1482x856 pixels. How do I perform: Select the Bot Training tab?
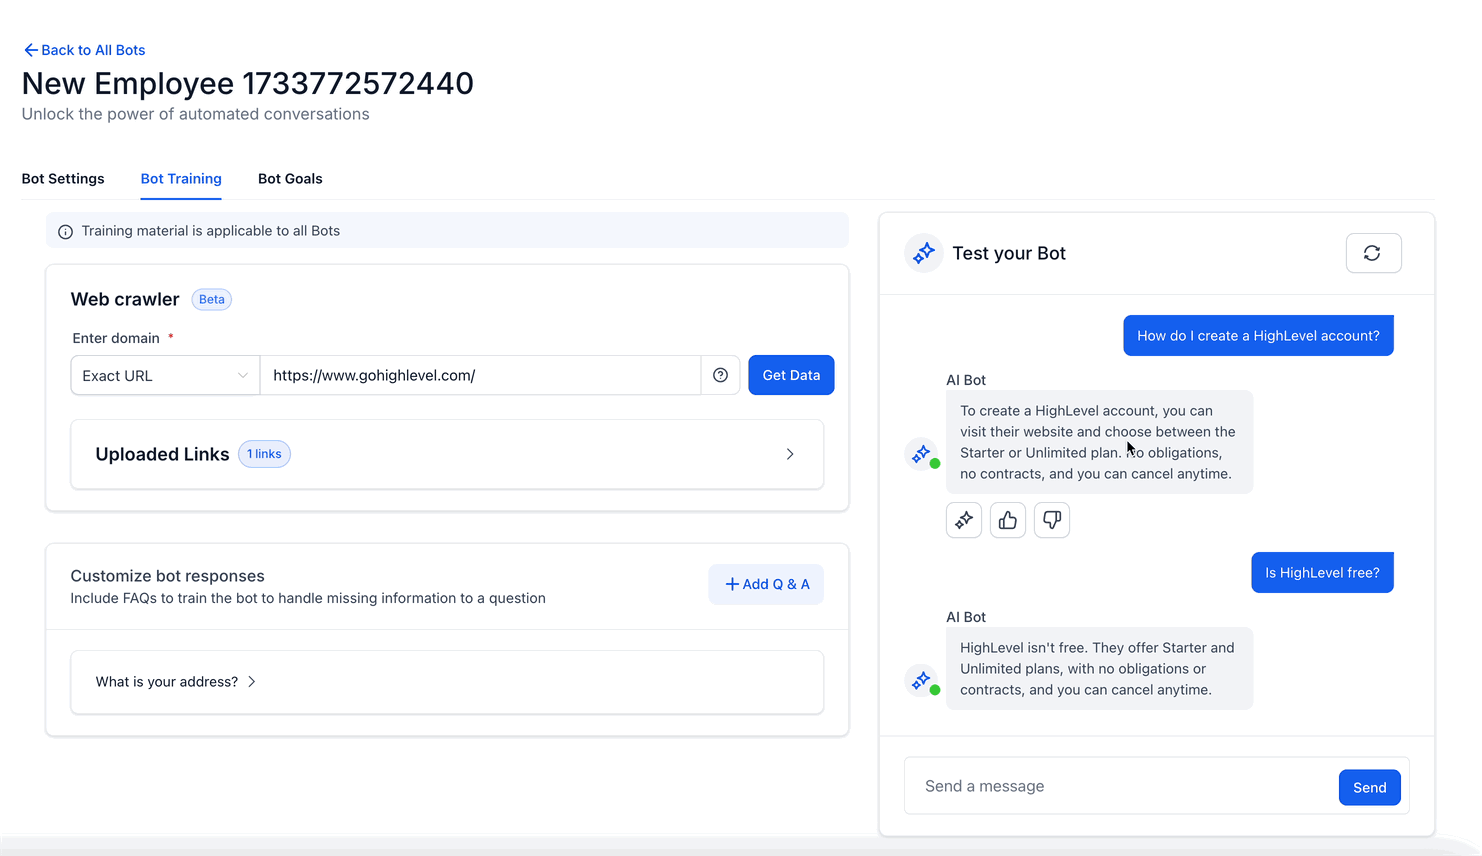[181, 179]
